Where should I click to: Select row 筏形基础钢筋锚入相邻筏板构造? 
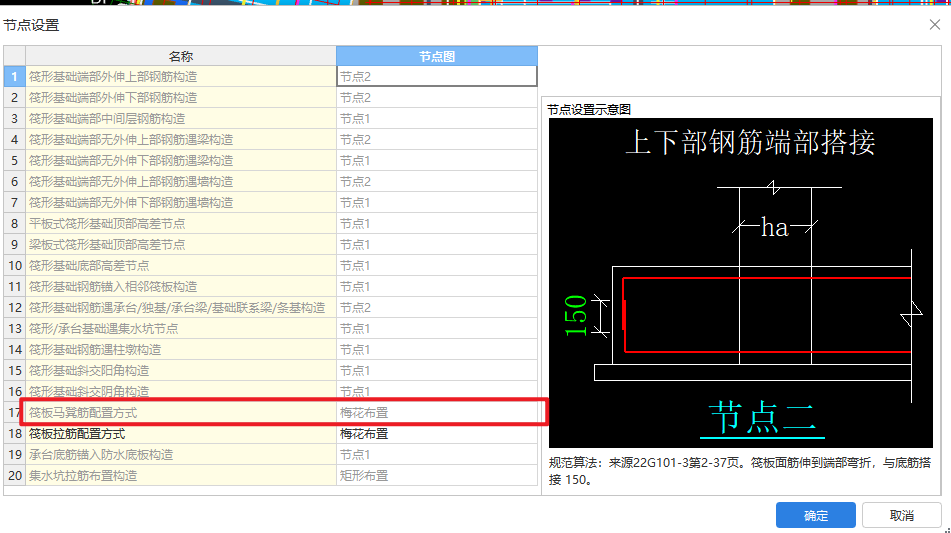coord(181,287)
